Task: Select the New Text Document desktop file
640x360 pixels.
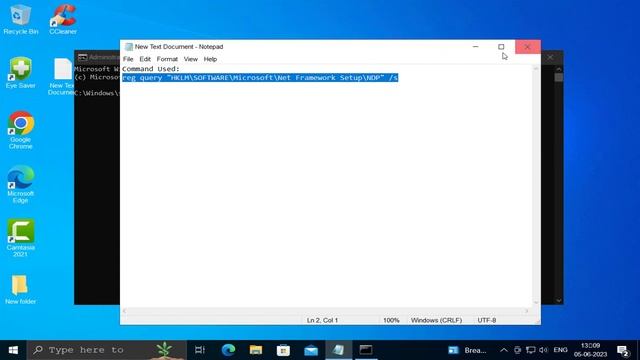Action: 62,77
